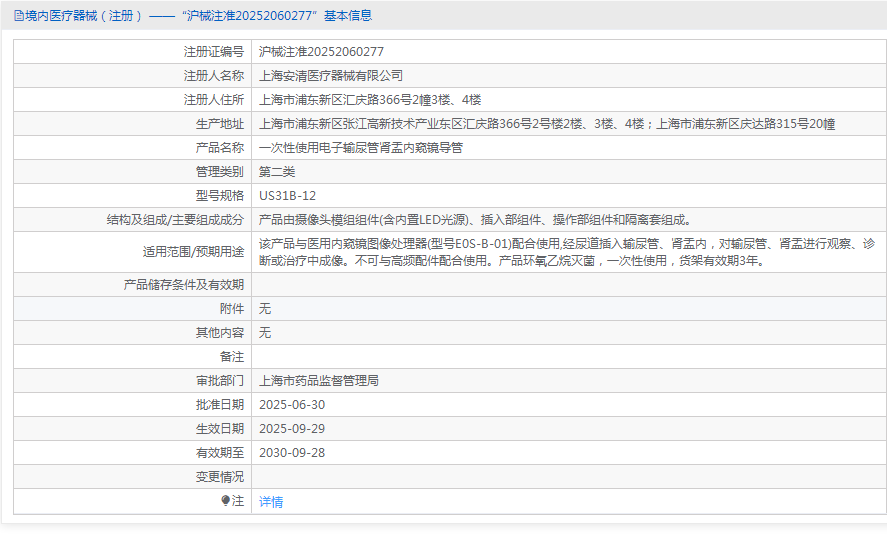Click the 注册人名称 label
The height and width of the screenshot is (535, 887).
[214, 76]
